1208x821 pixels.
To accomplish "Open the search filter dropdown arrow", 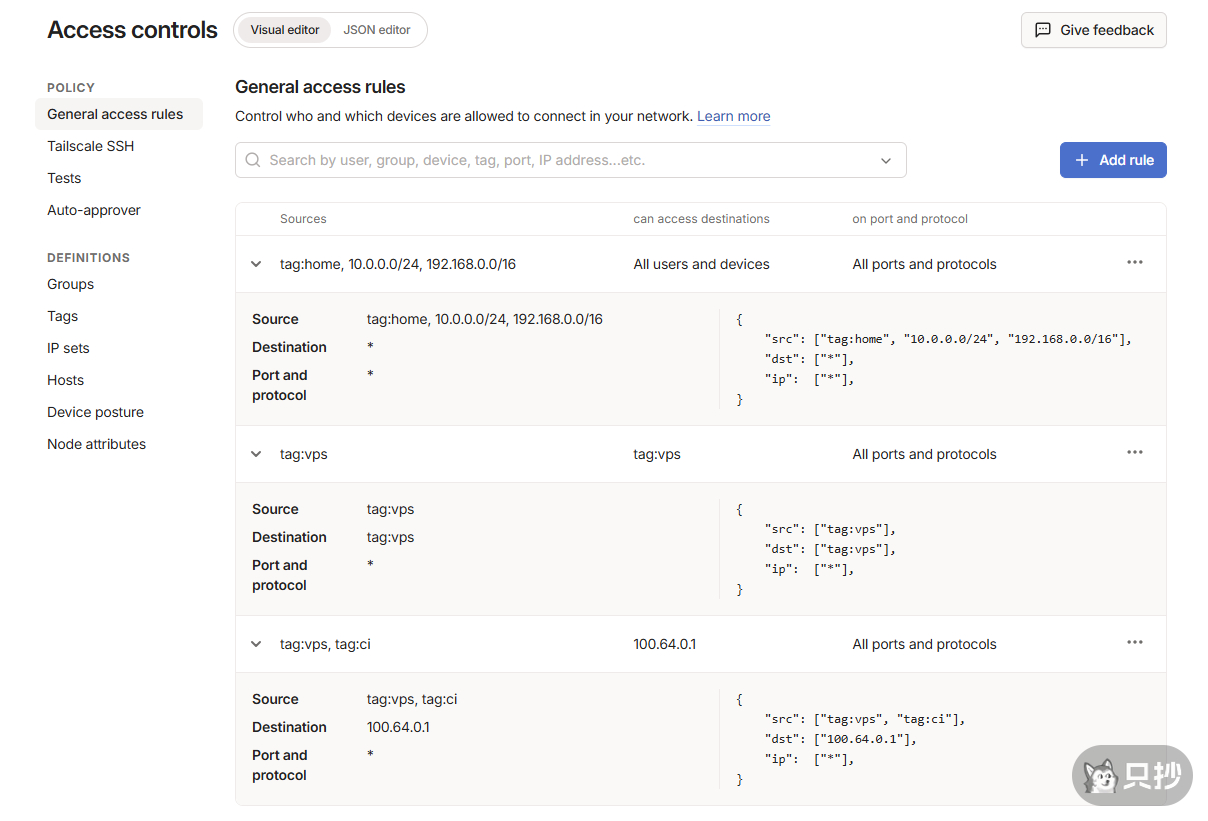I will point(885,161).
